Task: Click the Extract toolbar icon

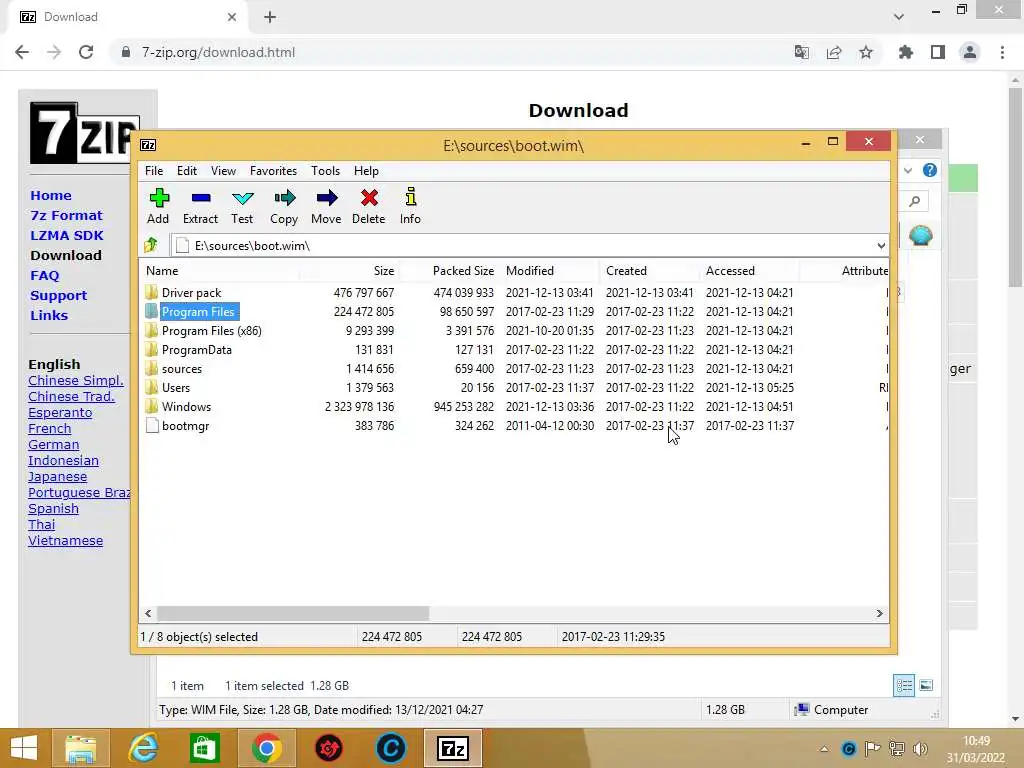Action: point(200,198)
